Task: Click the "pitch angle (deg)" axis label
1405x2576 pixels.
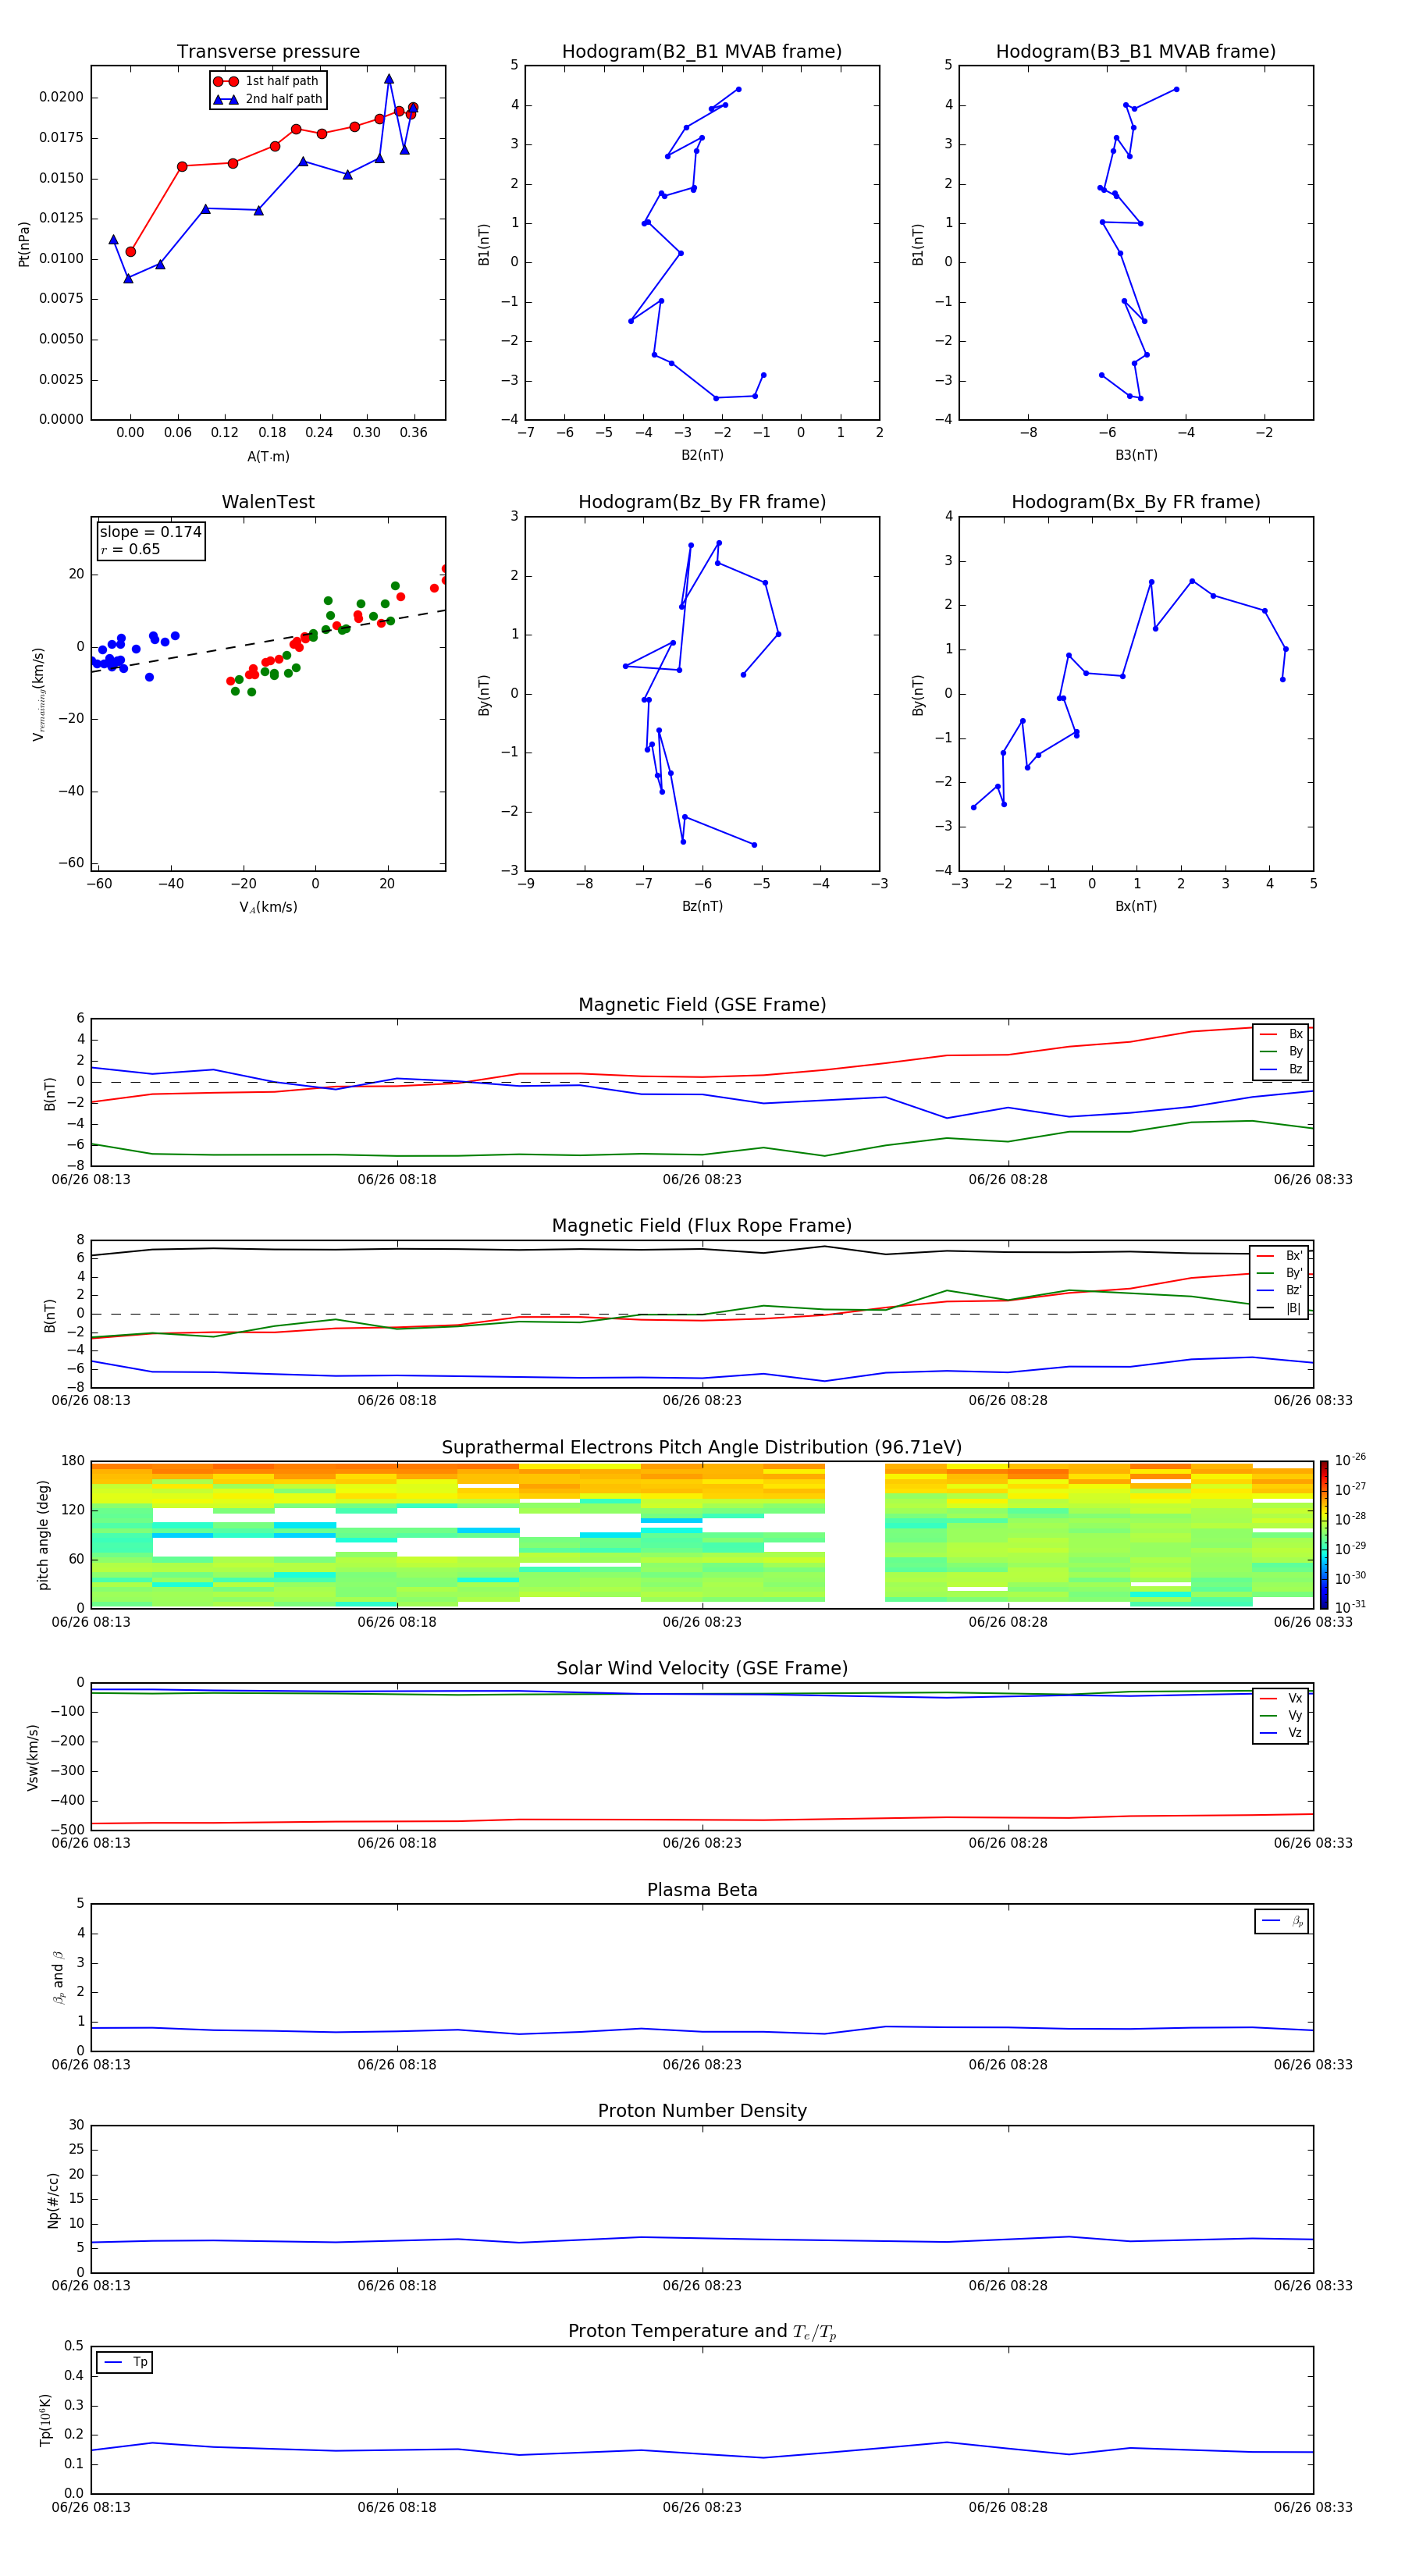Action: [x=43, y=1535]
